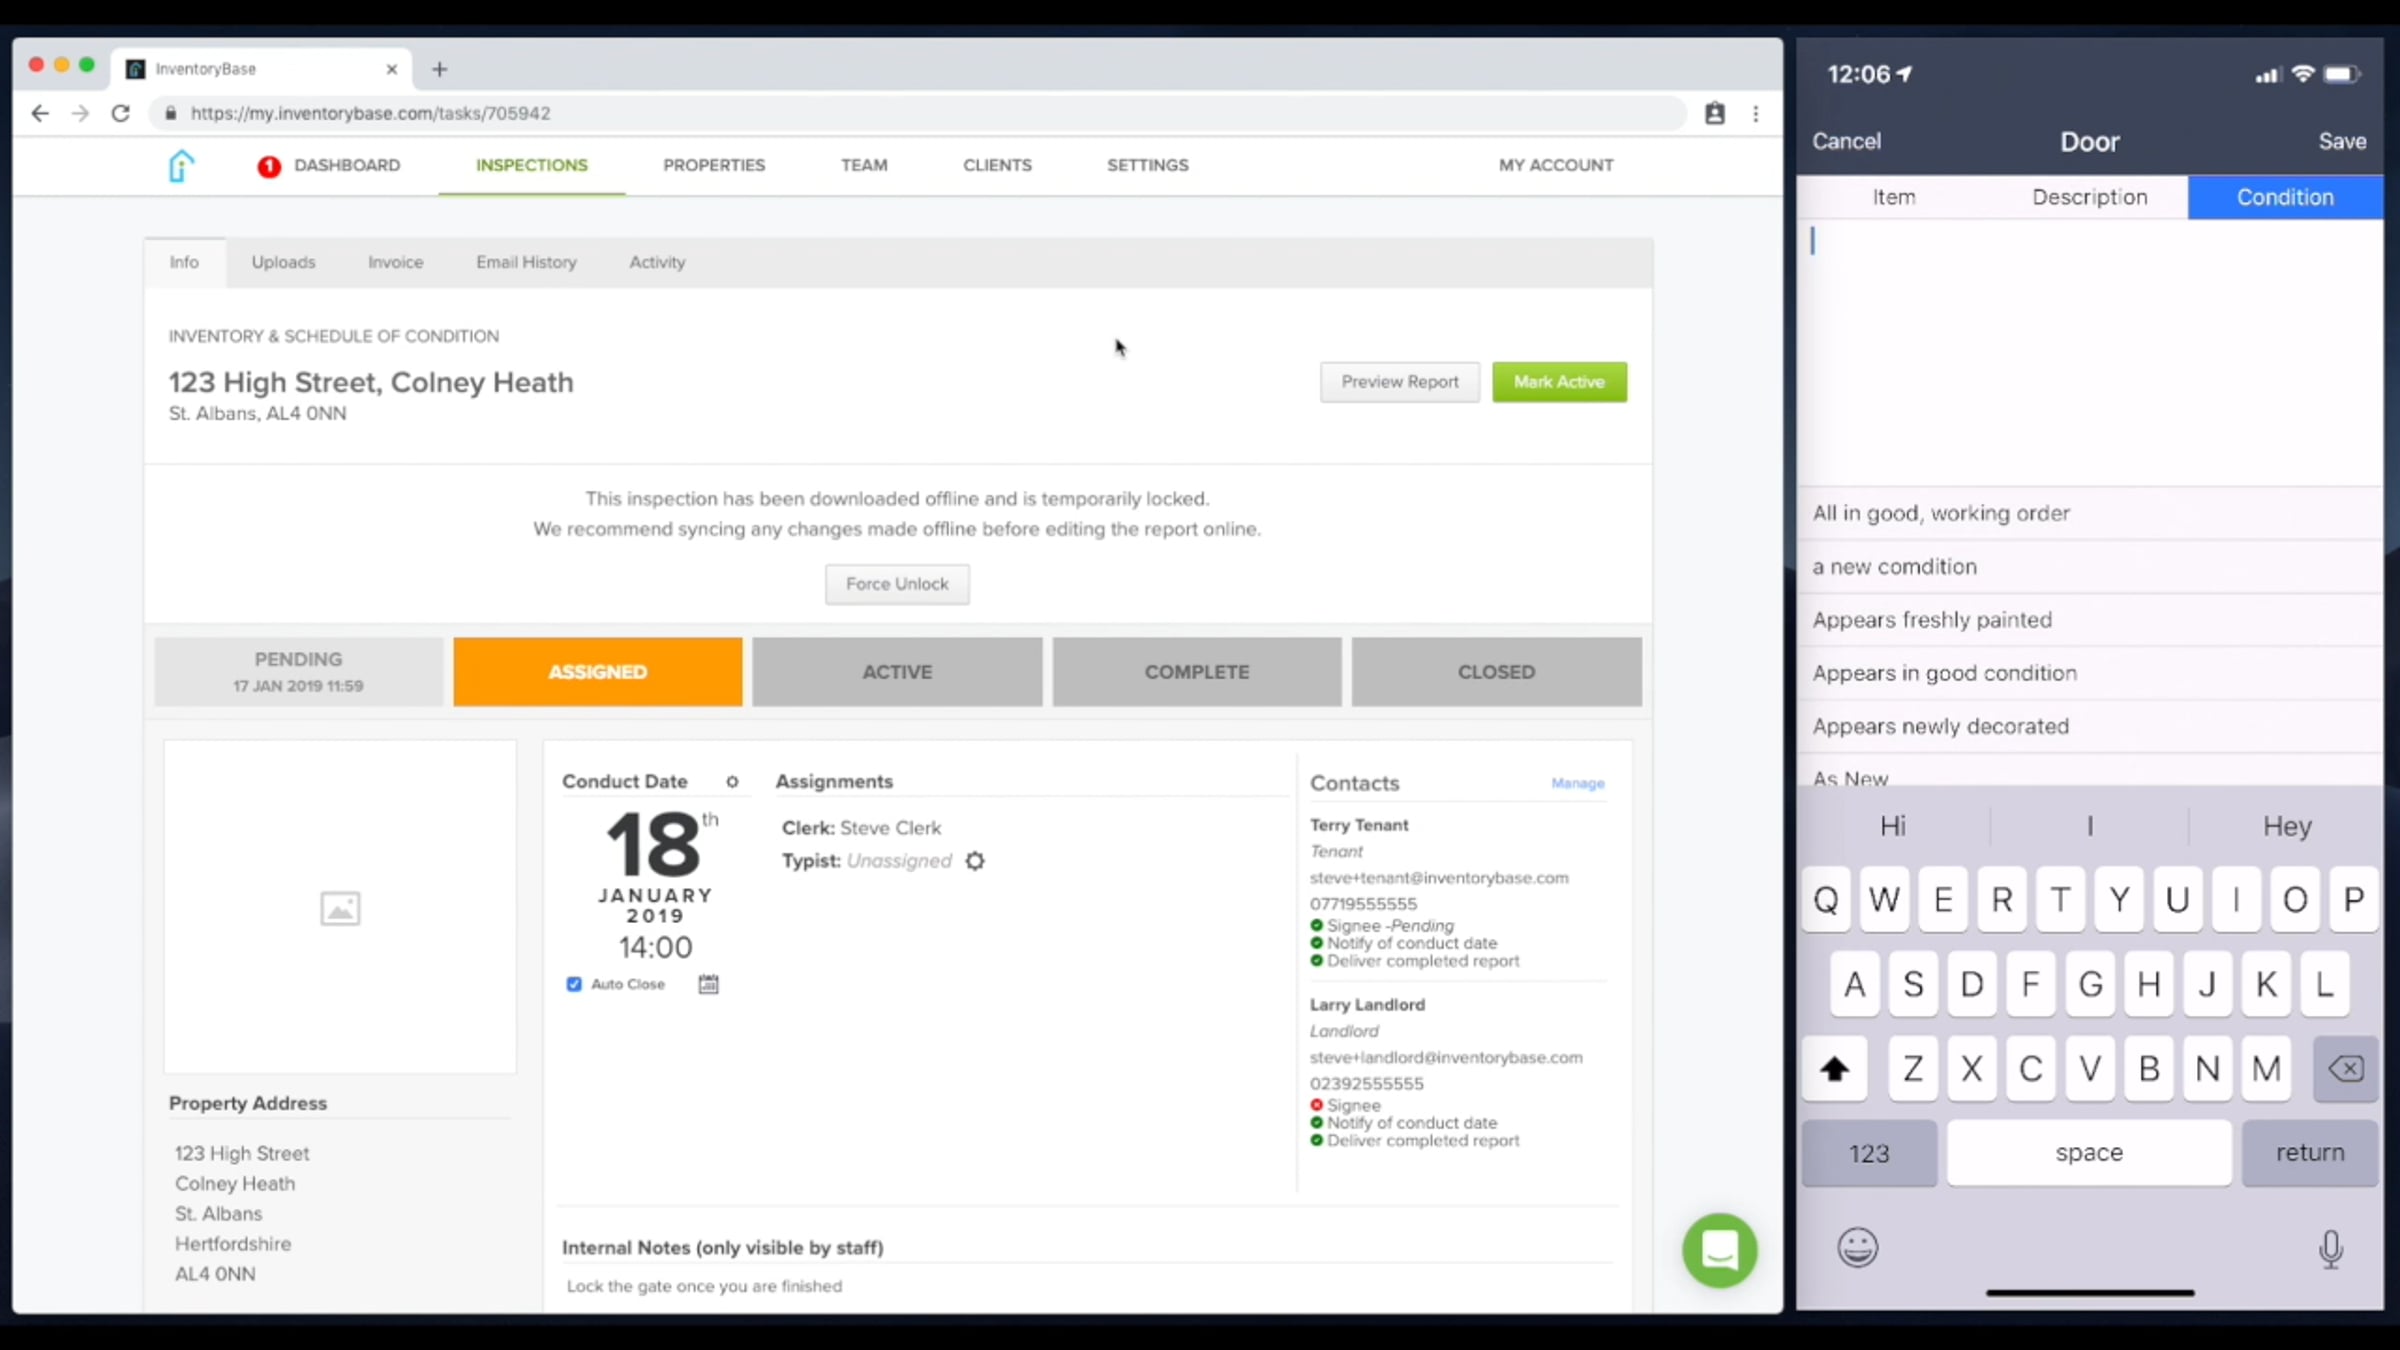Switch to the Activity tab

657,262
